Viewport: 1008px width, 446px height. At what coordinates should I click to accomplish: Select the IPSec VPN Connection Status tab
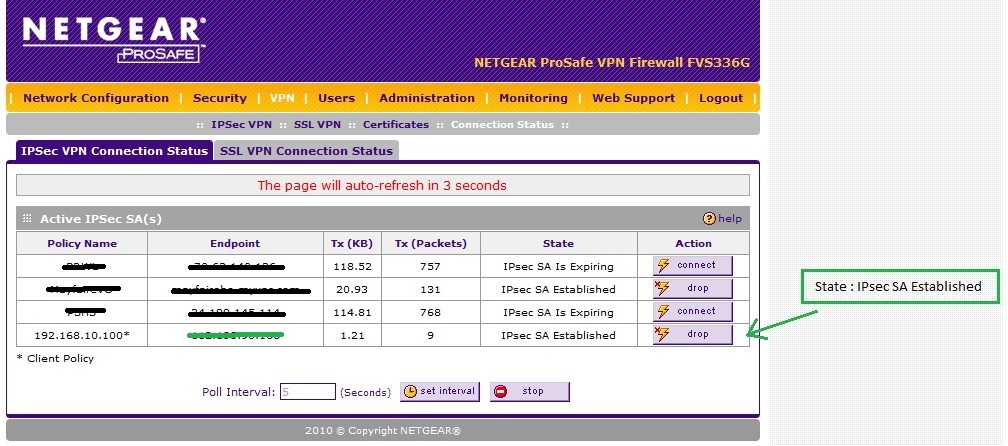[x=114, y=151]
